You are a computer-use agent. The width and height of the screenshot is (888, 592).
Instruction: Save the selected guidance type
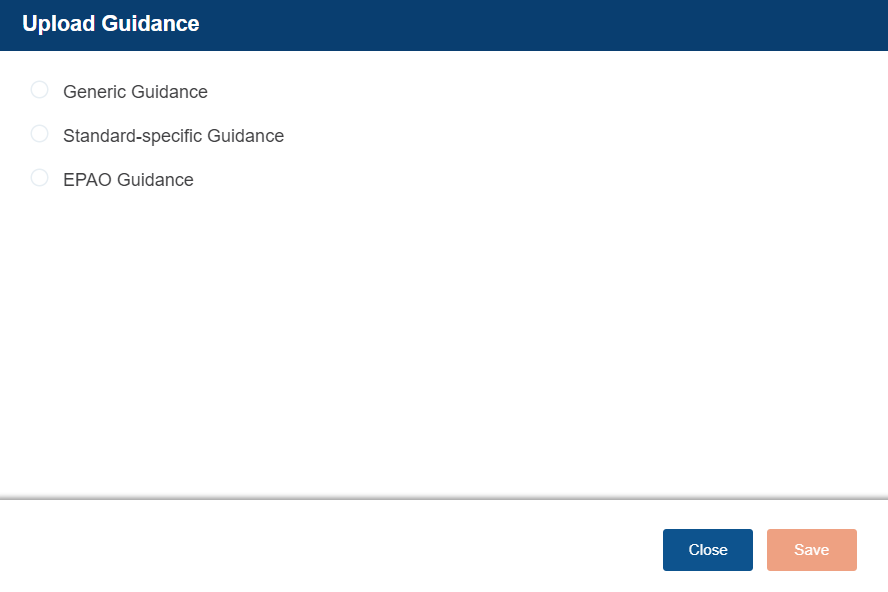811,550
